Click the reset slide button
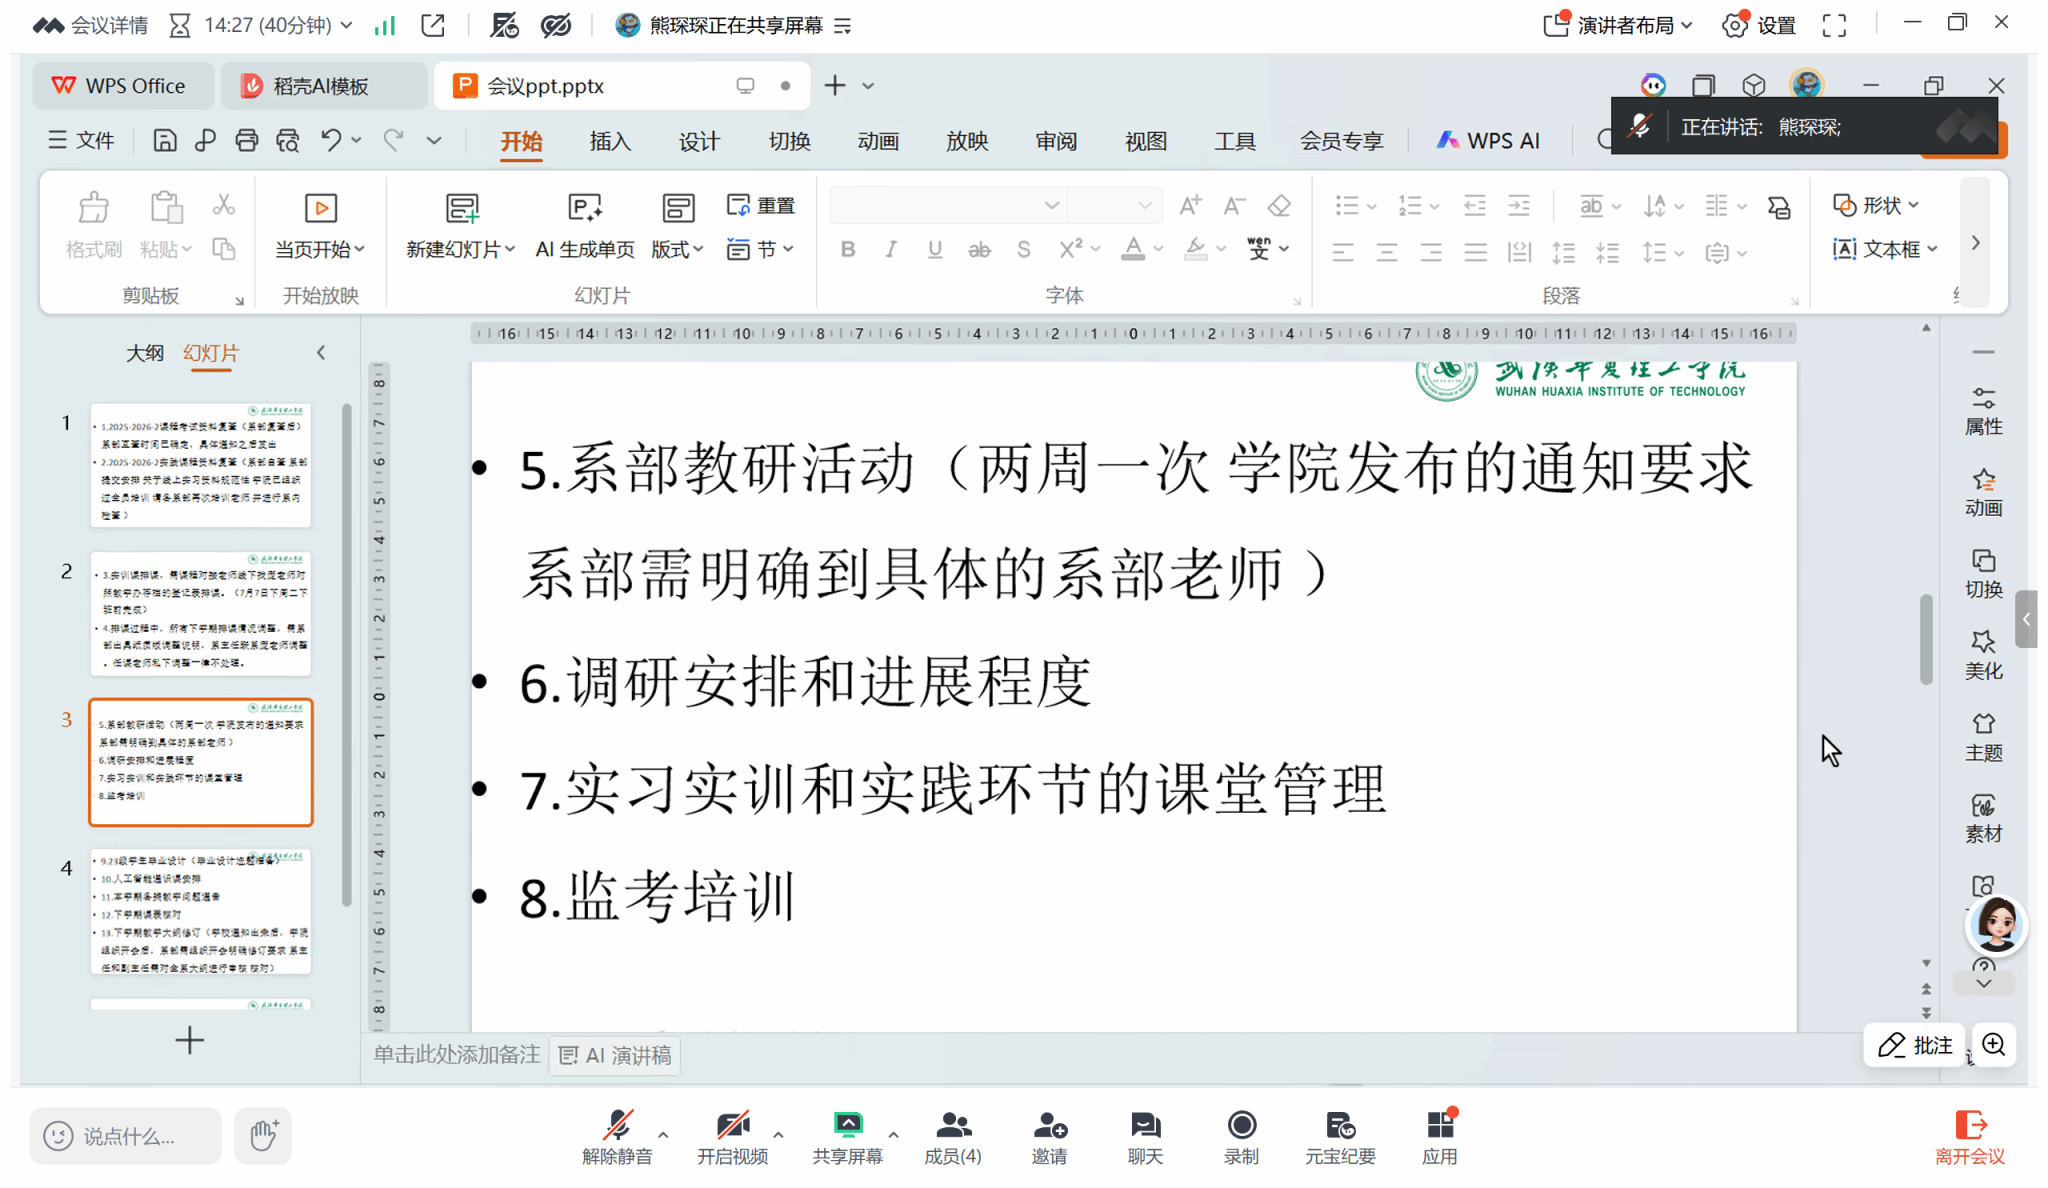This screenshot has width=2048, height=1188. (761, 206)
